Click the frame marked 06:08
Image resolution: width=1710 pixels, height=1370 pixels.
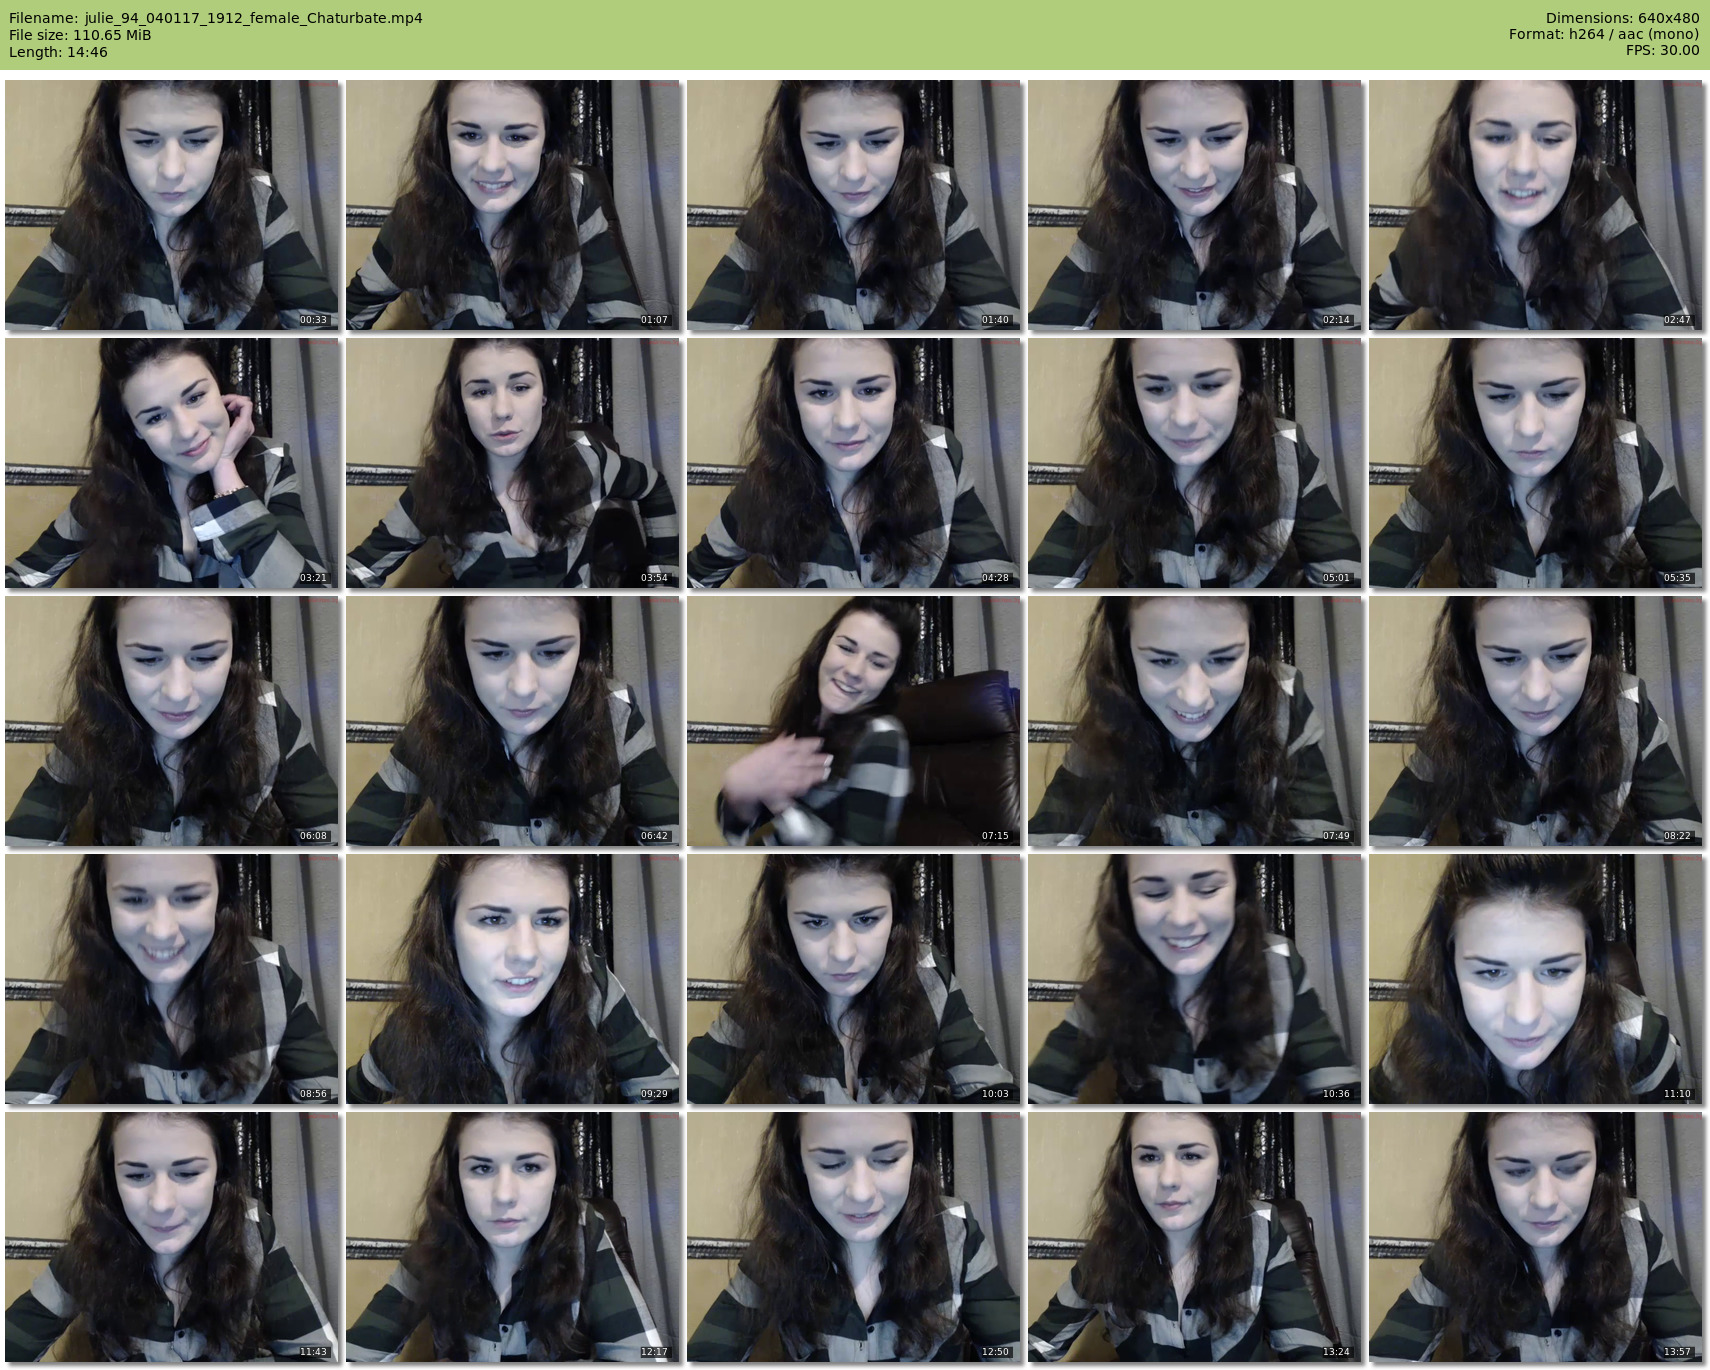(171, 721)
